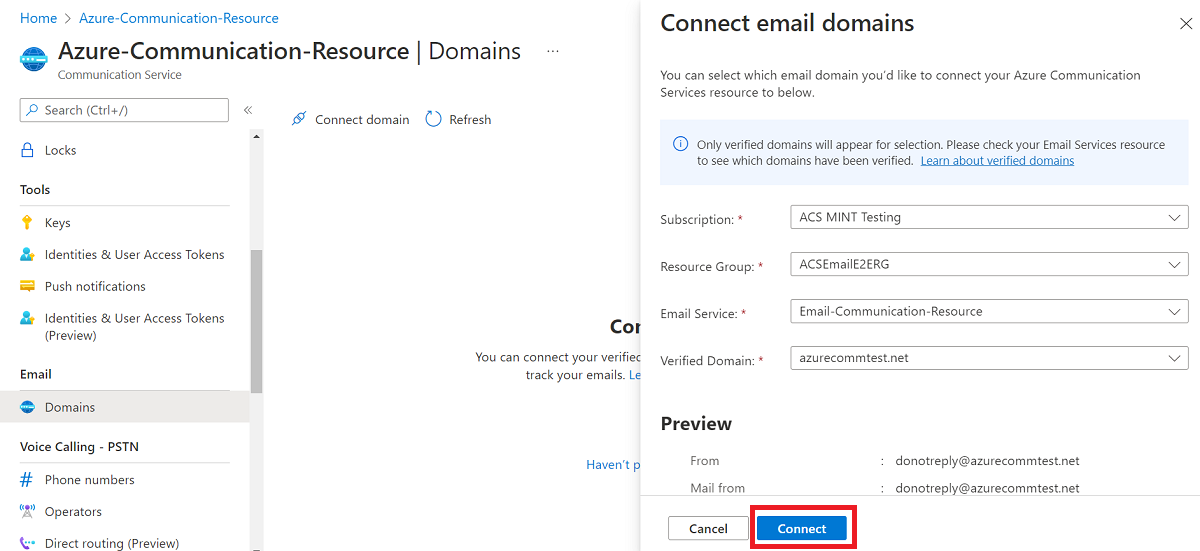Open Learn about verified domains link

997,160
